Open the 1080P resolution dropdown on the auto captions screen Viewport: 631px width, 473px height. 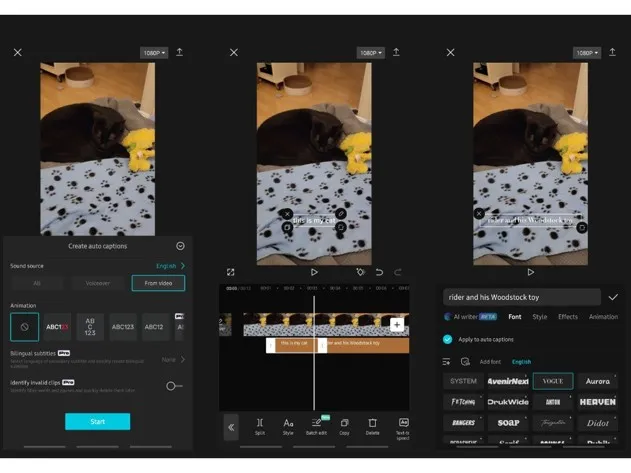pos(154,53)
